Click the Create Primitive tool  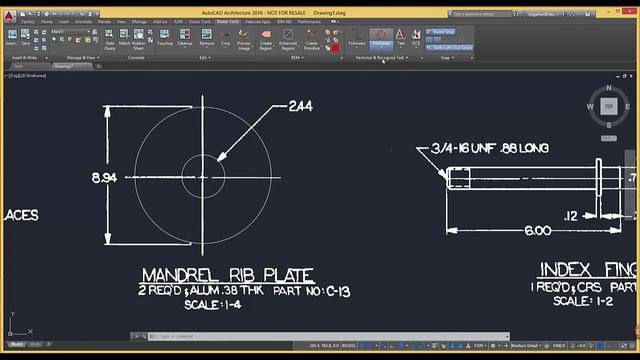pos(311,40)
